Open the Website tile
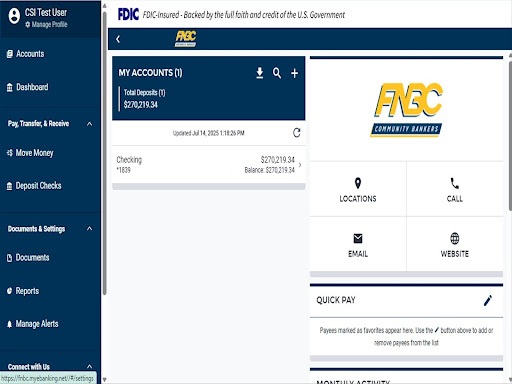This screenshot has height=384, width=512. 455,244
